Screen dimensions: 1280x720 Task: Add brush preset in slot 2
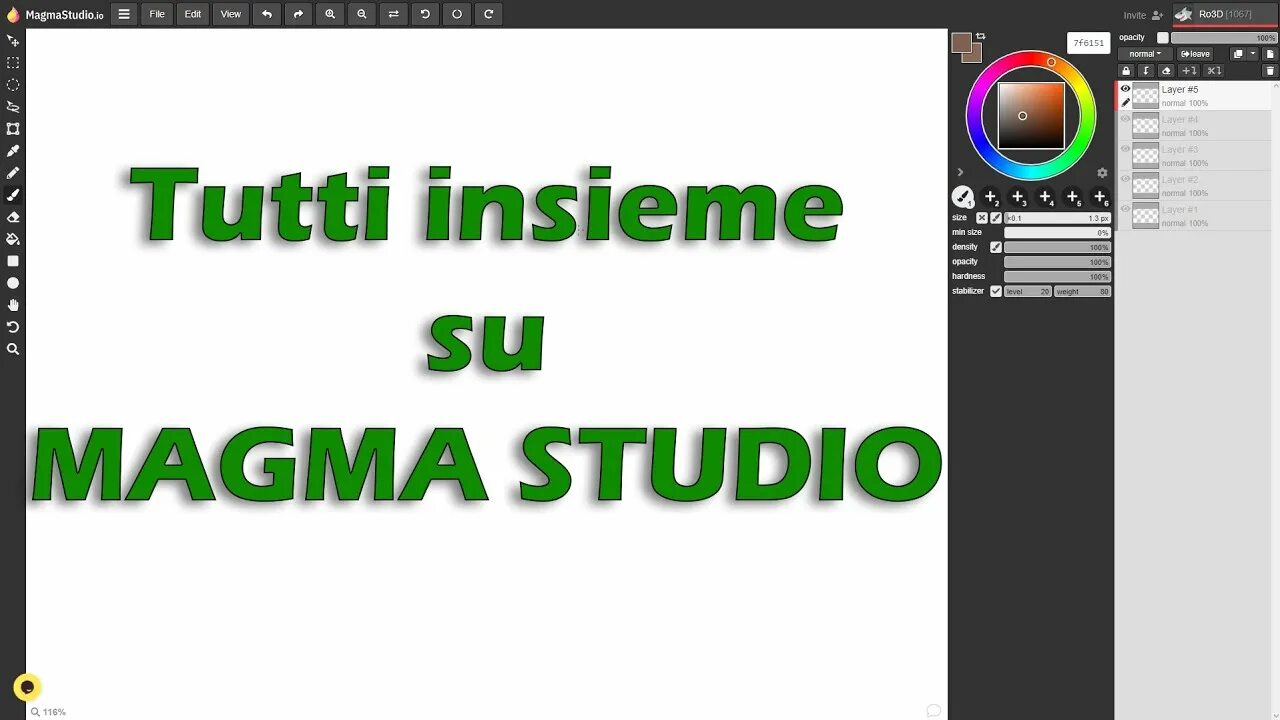click(991, 197)
